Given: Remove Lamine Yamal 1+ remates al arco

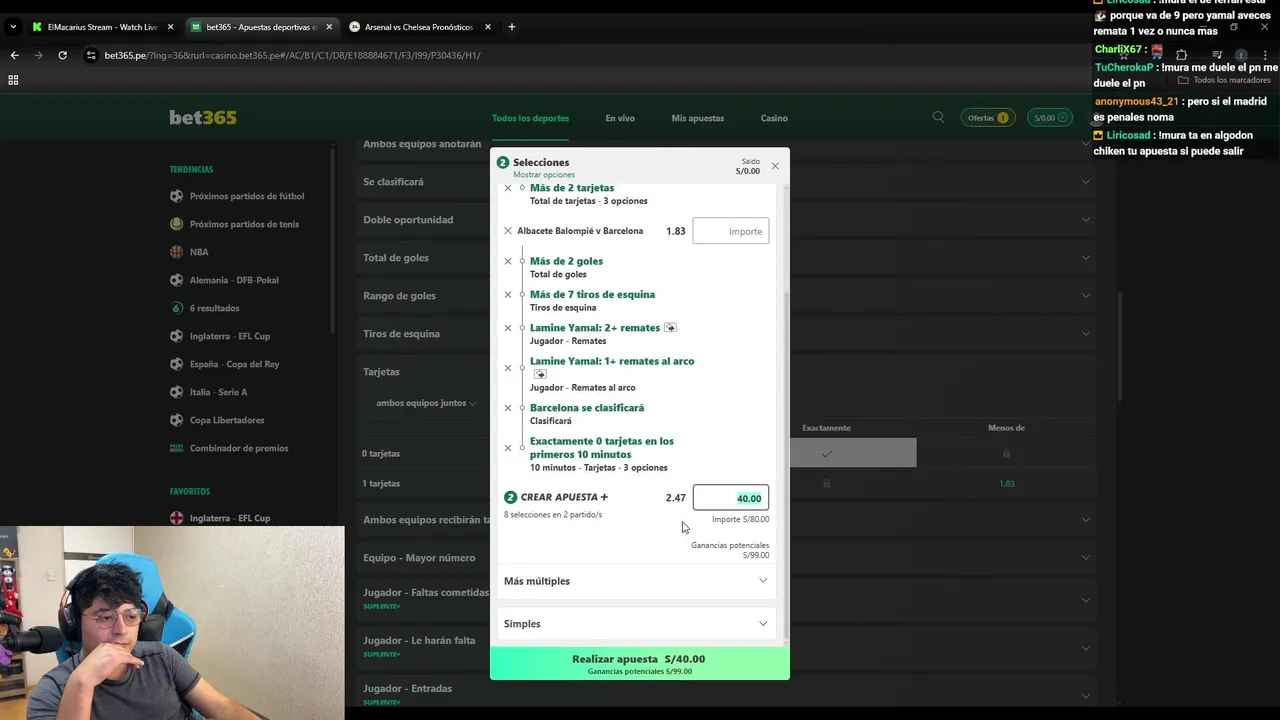Looking at the screenshot, I should point(508,368).
